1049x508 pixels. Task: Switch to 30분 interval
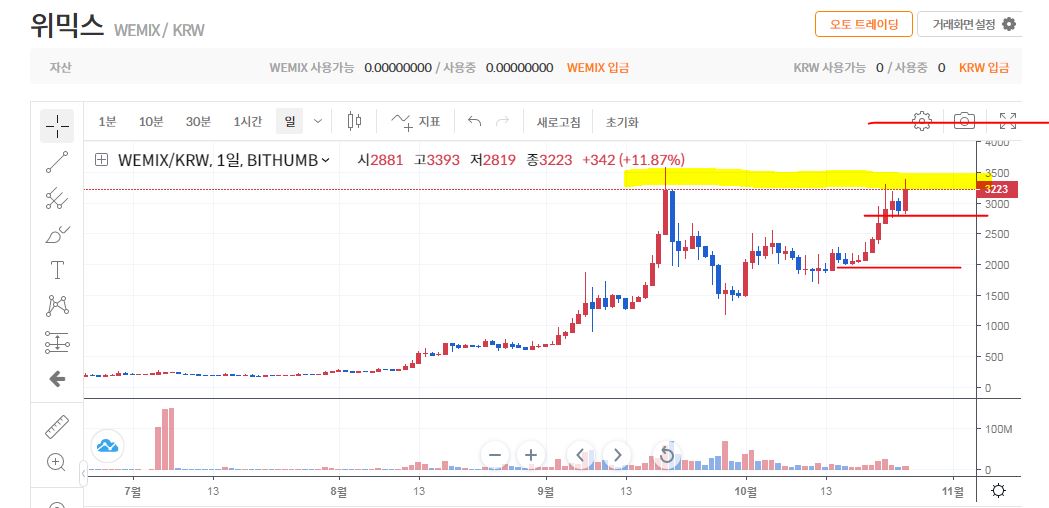(x=198, y=122)
